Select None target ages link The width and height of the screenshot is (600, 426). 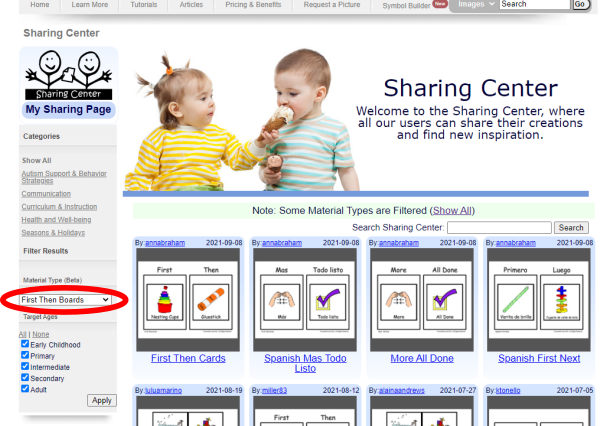tap(41, 334)
